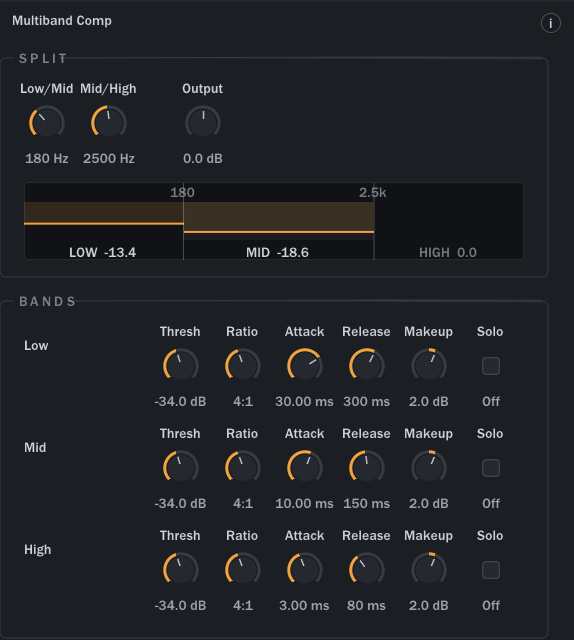Click the Low band 30.00 ms Attack value

[304, 401]
